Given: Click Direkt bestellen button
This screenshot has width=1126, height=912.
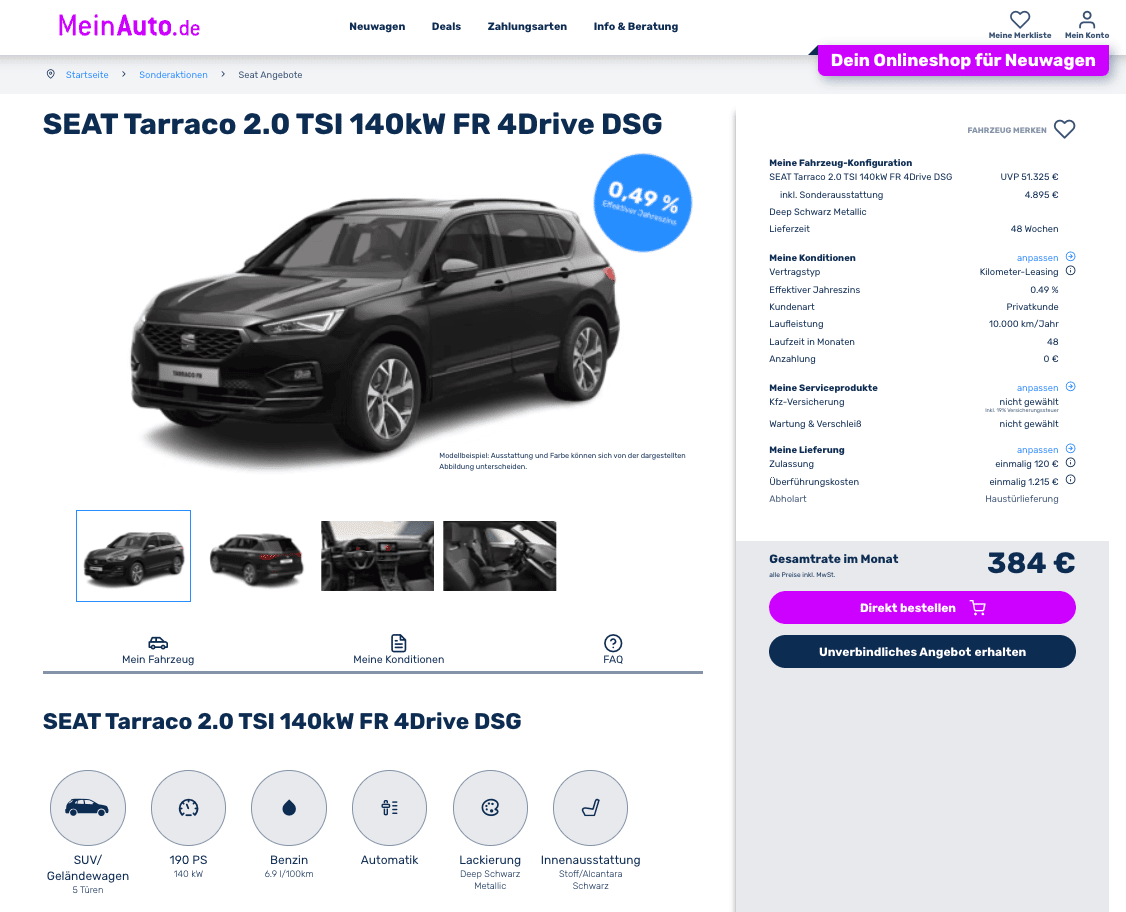Looking at the screenshot, I should (x=922, y=608).
